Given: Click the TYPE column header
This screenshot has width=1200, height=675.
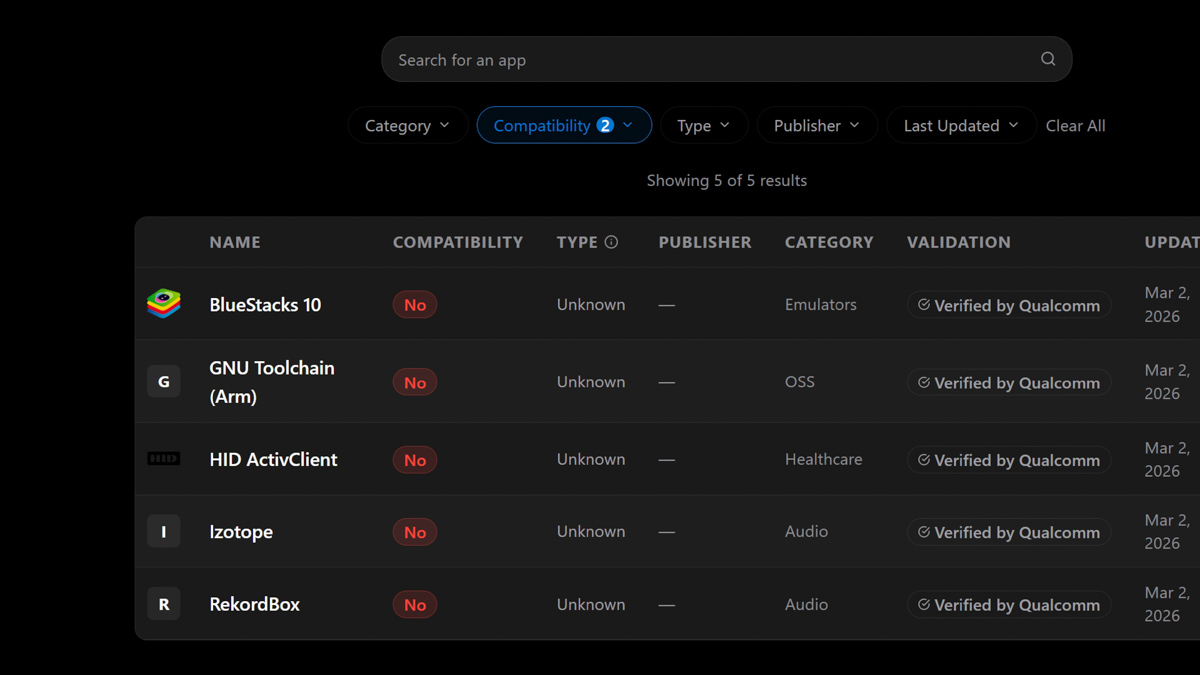Looking at the screenshot, I should [x=577, y=242].
